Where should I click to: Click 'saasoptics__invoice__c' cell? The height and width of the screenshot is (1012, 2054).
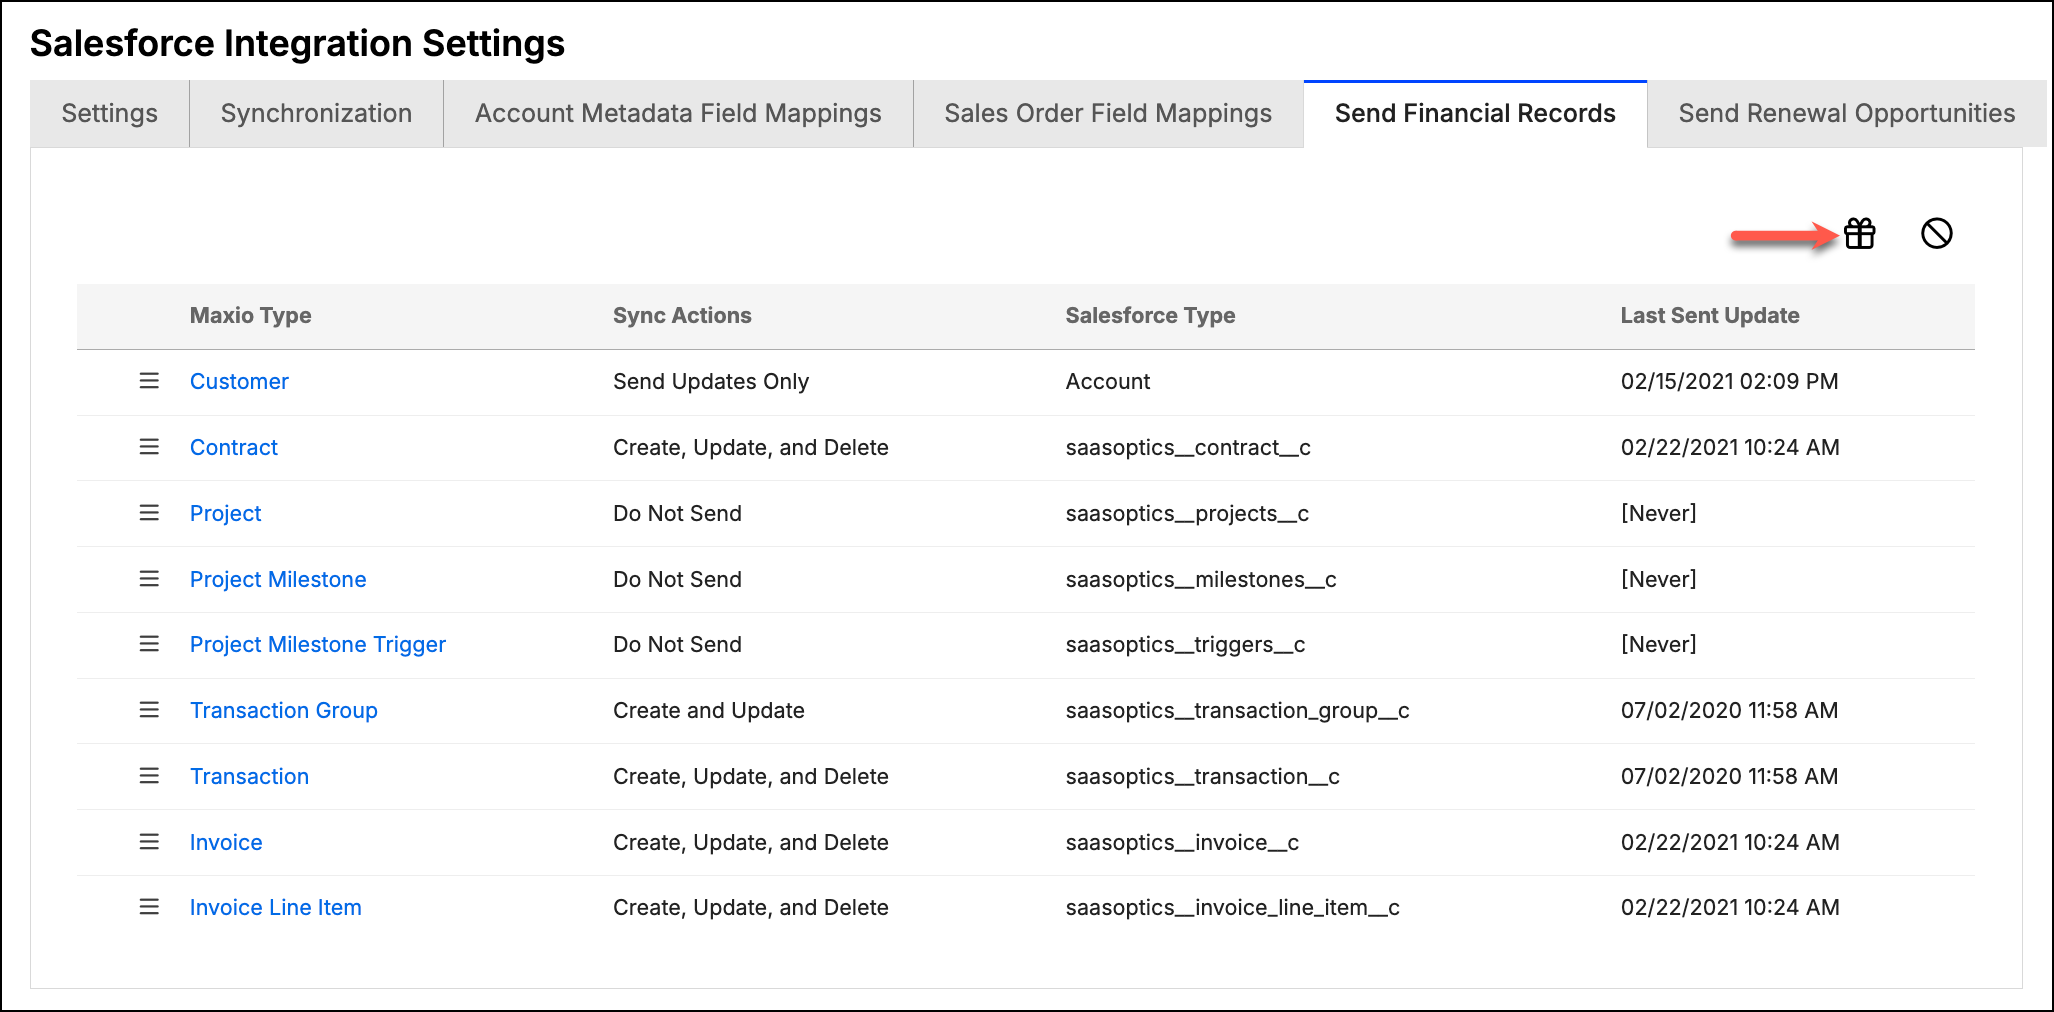[1182, 842]
